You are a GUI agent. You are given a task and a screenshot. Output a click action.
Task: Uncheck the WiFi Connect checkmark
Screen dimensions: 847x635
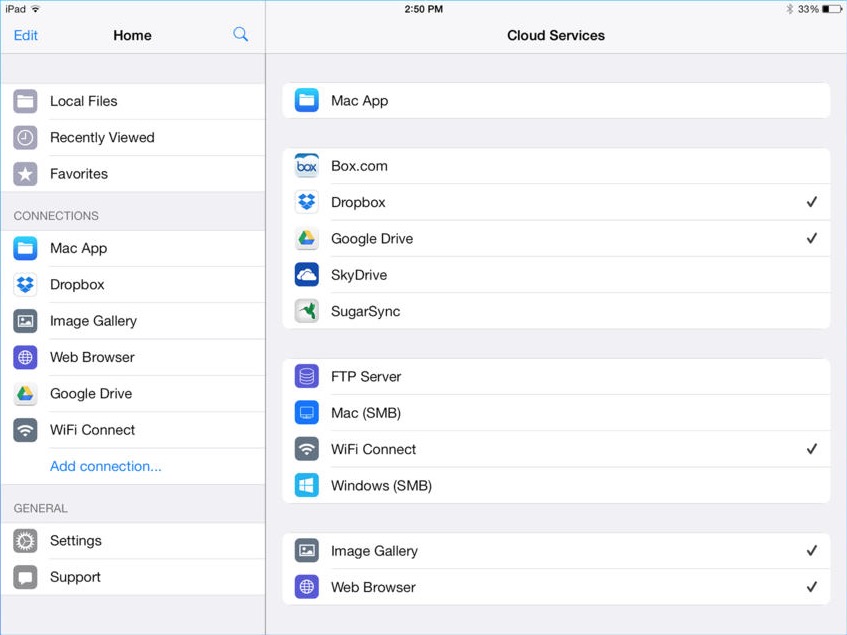point(811,449)
